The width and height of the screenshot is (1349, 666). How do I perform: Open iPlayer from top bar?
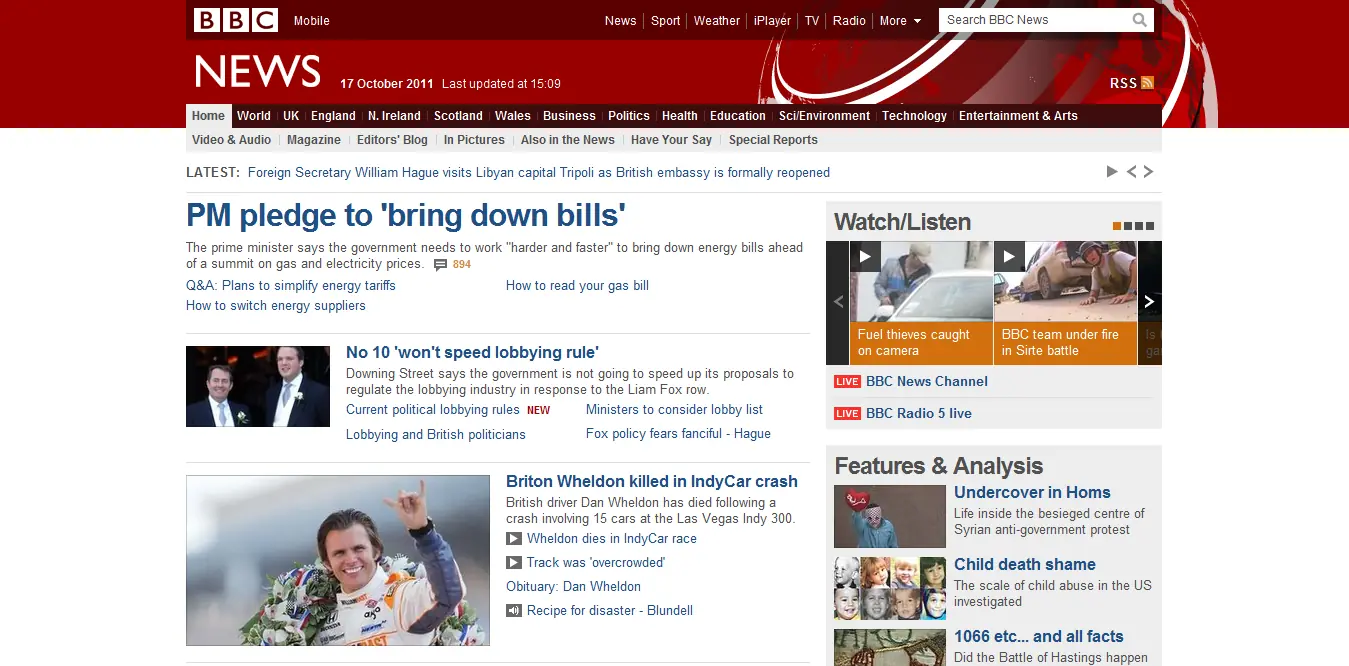772,21
